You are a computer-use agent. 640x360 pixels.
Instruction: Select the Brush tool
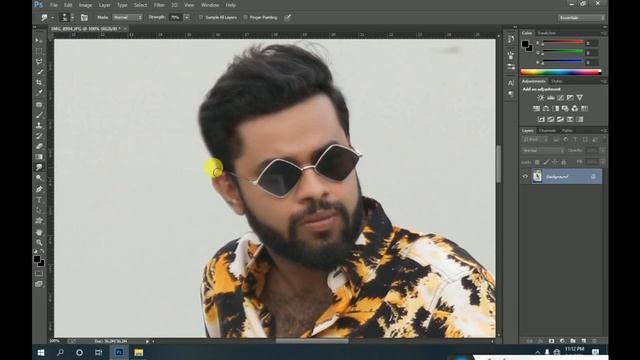click(x=39, y=115)
